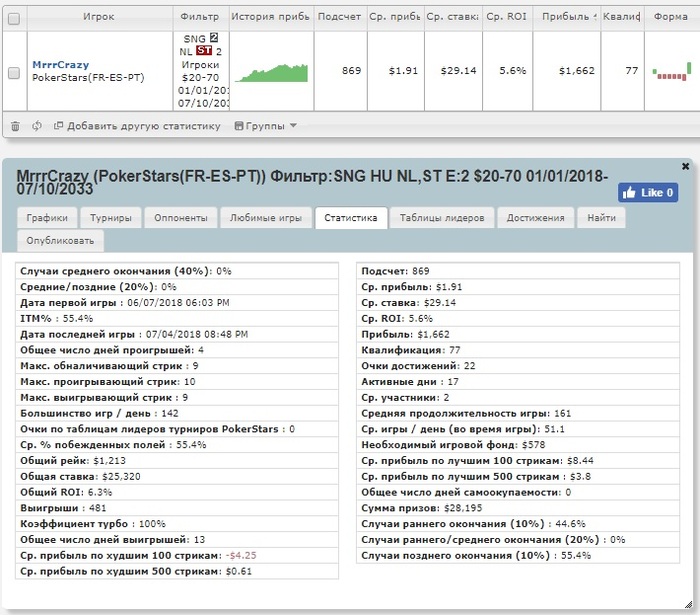Click the 5.6% ROI table cell

coord(508,71)
